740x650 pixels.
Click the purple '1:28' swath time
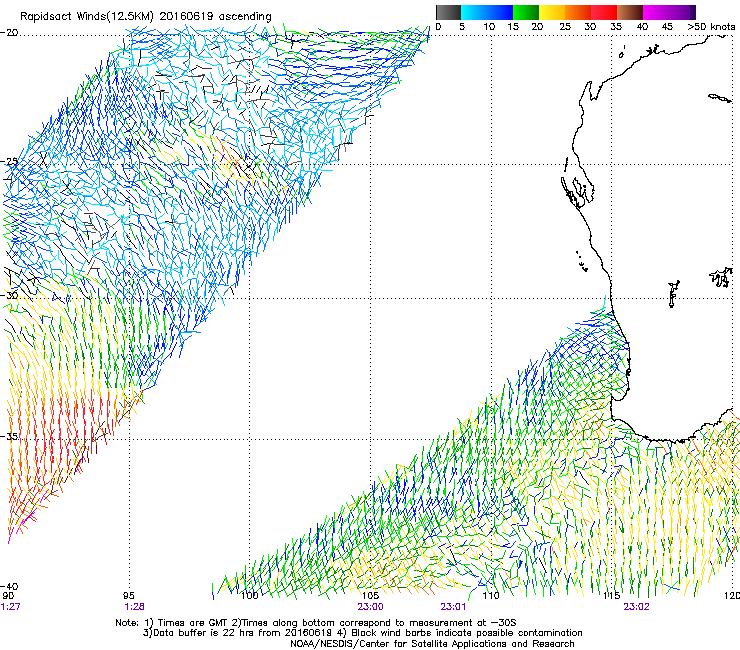coord(135,607)
